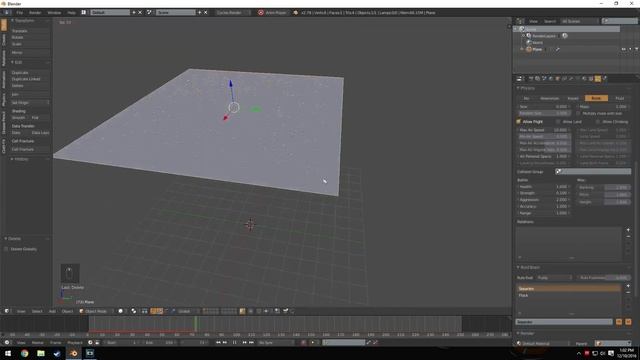The image size is (640, 360).
Task: Click the 3D View editor type icon
Action: [x=7, y=311]
